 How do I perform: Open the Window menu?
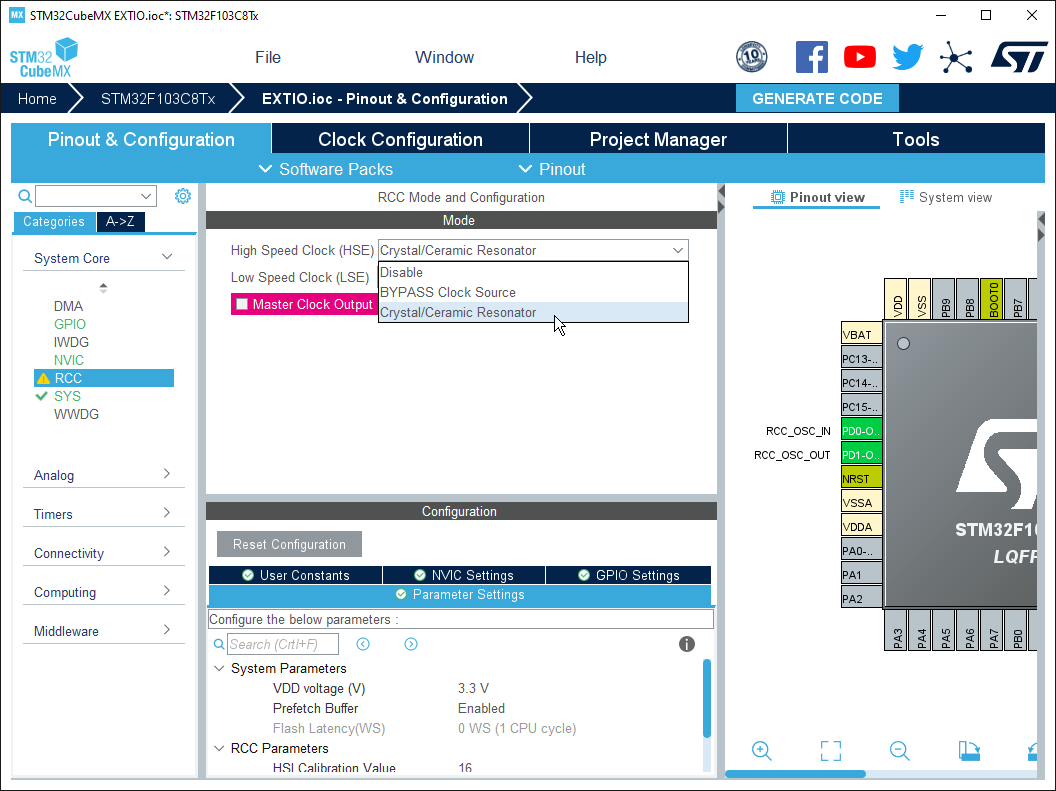[444, 57]
